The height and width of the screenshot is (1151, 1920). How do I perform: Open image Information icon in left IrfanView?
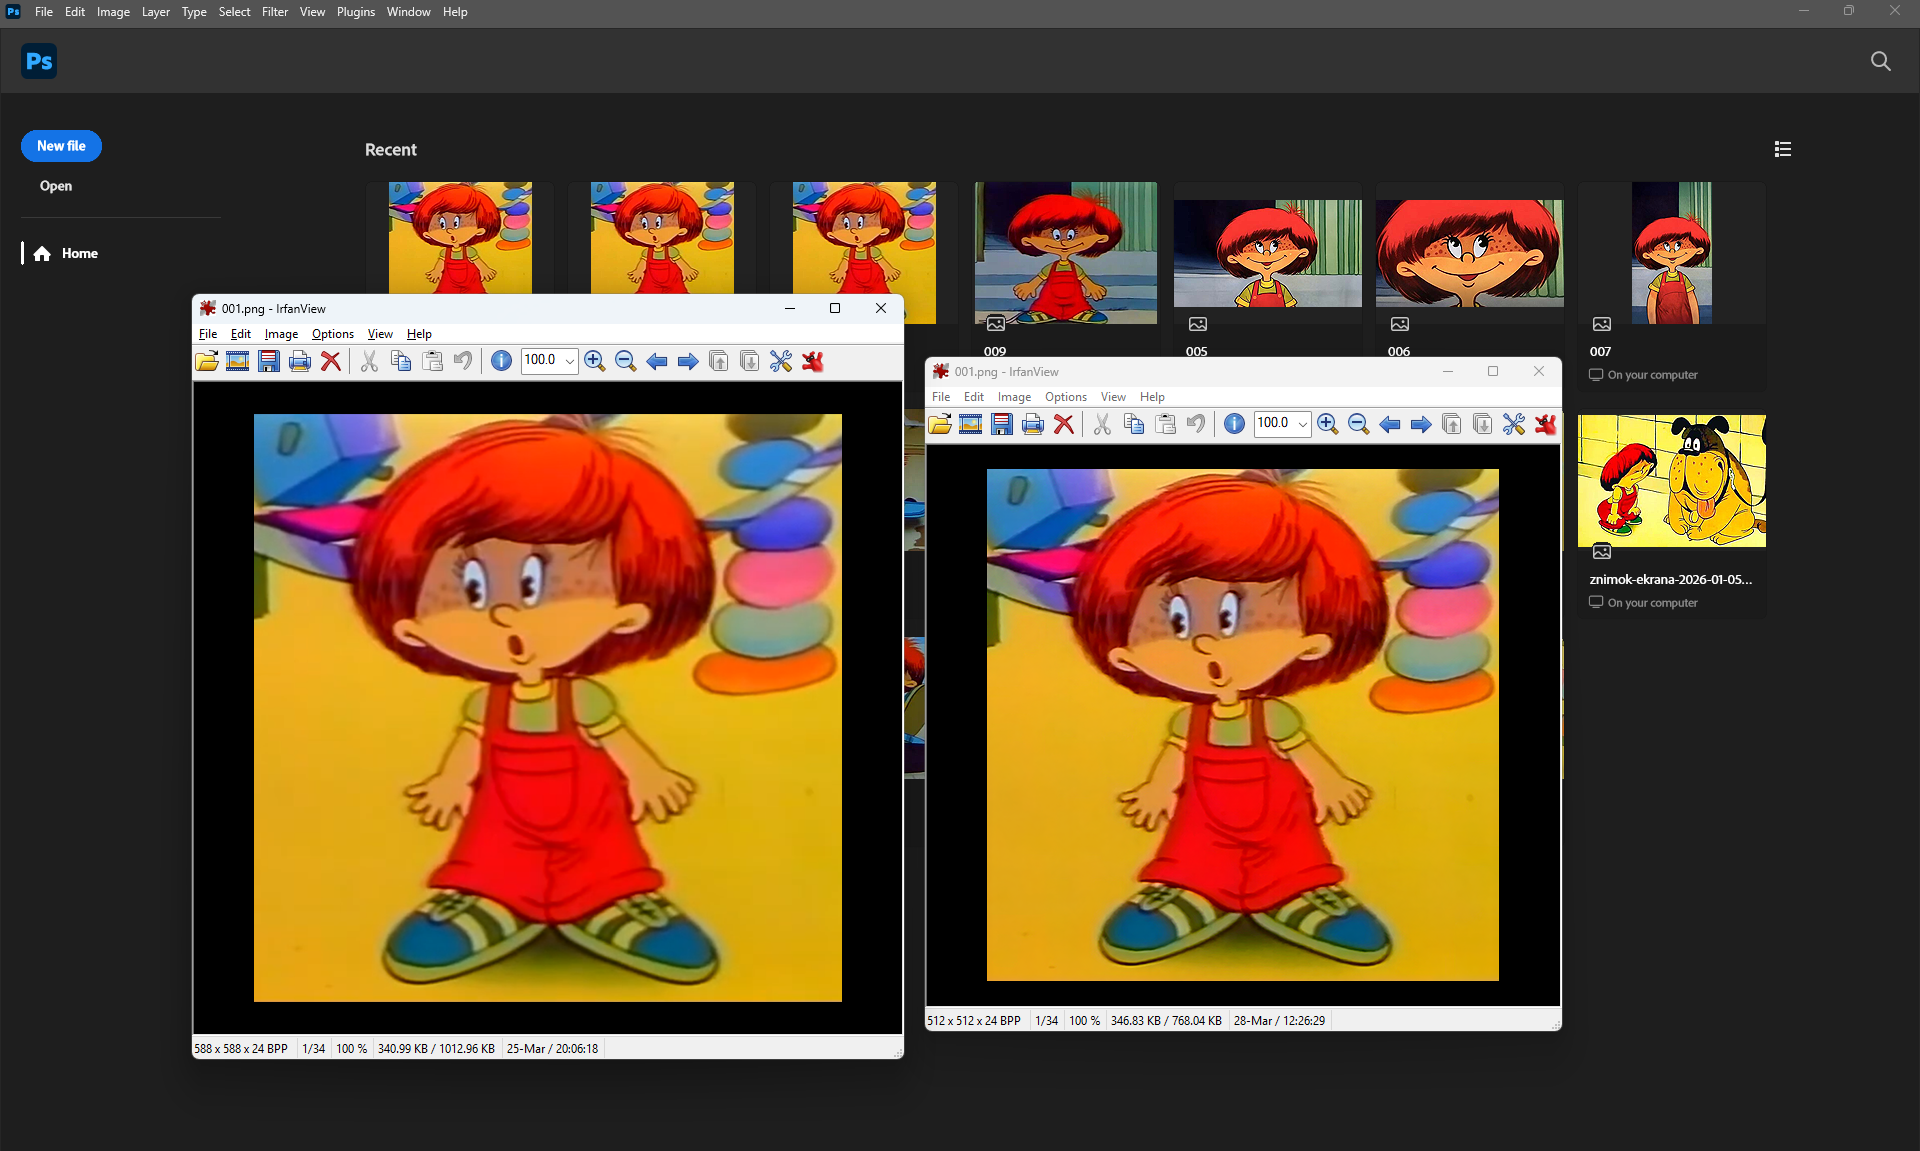point(502,361)
